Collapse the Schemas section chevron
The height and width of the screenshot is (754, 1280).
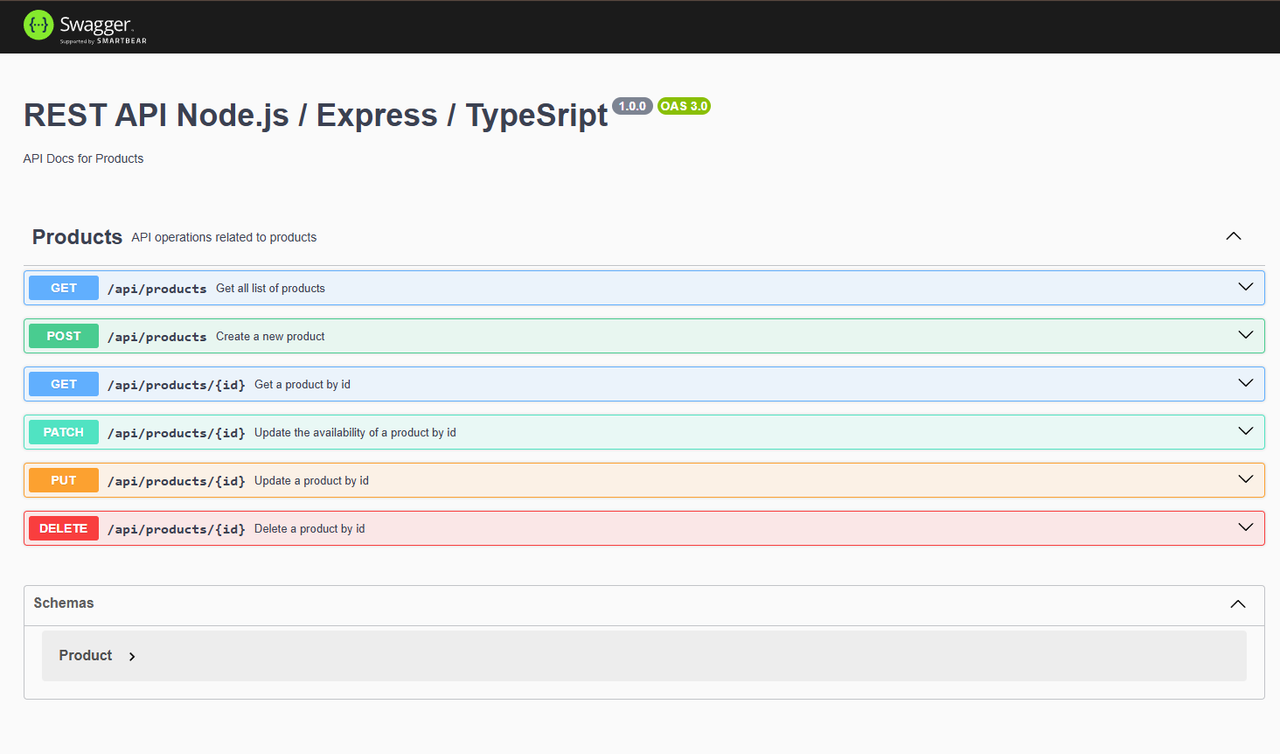point(1238,604)
